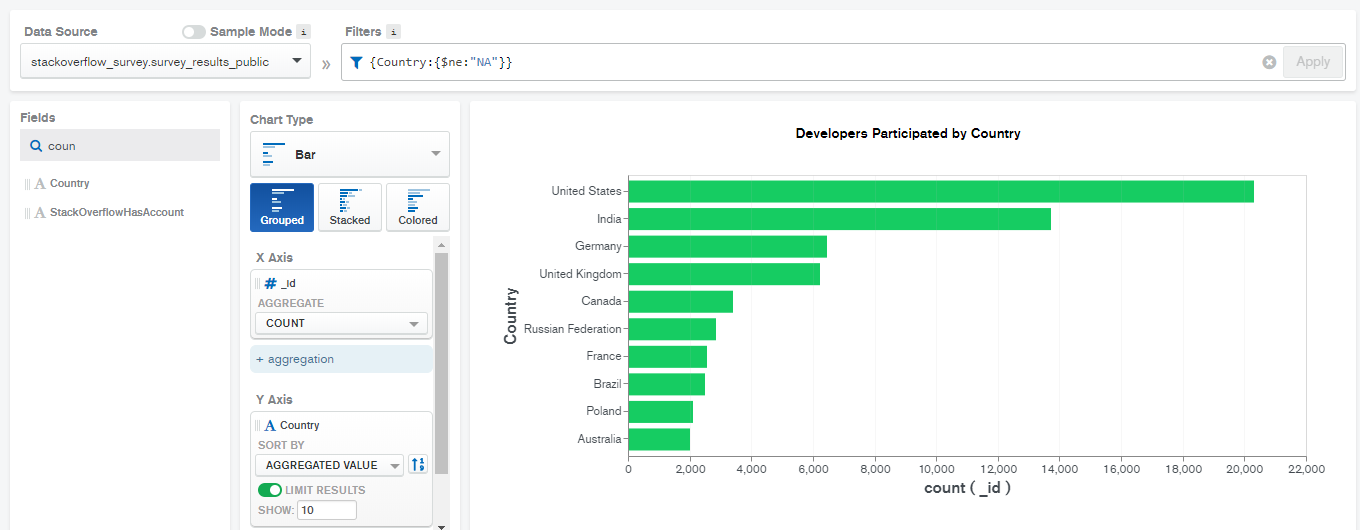Grab the drag handle beside the Country field
Image resolution: width=1360 pixels, height=530 pixels.
27,184
